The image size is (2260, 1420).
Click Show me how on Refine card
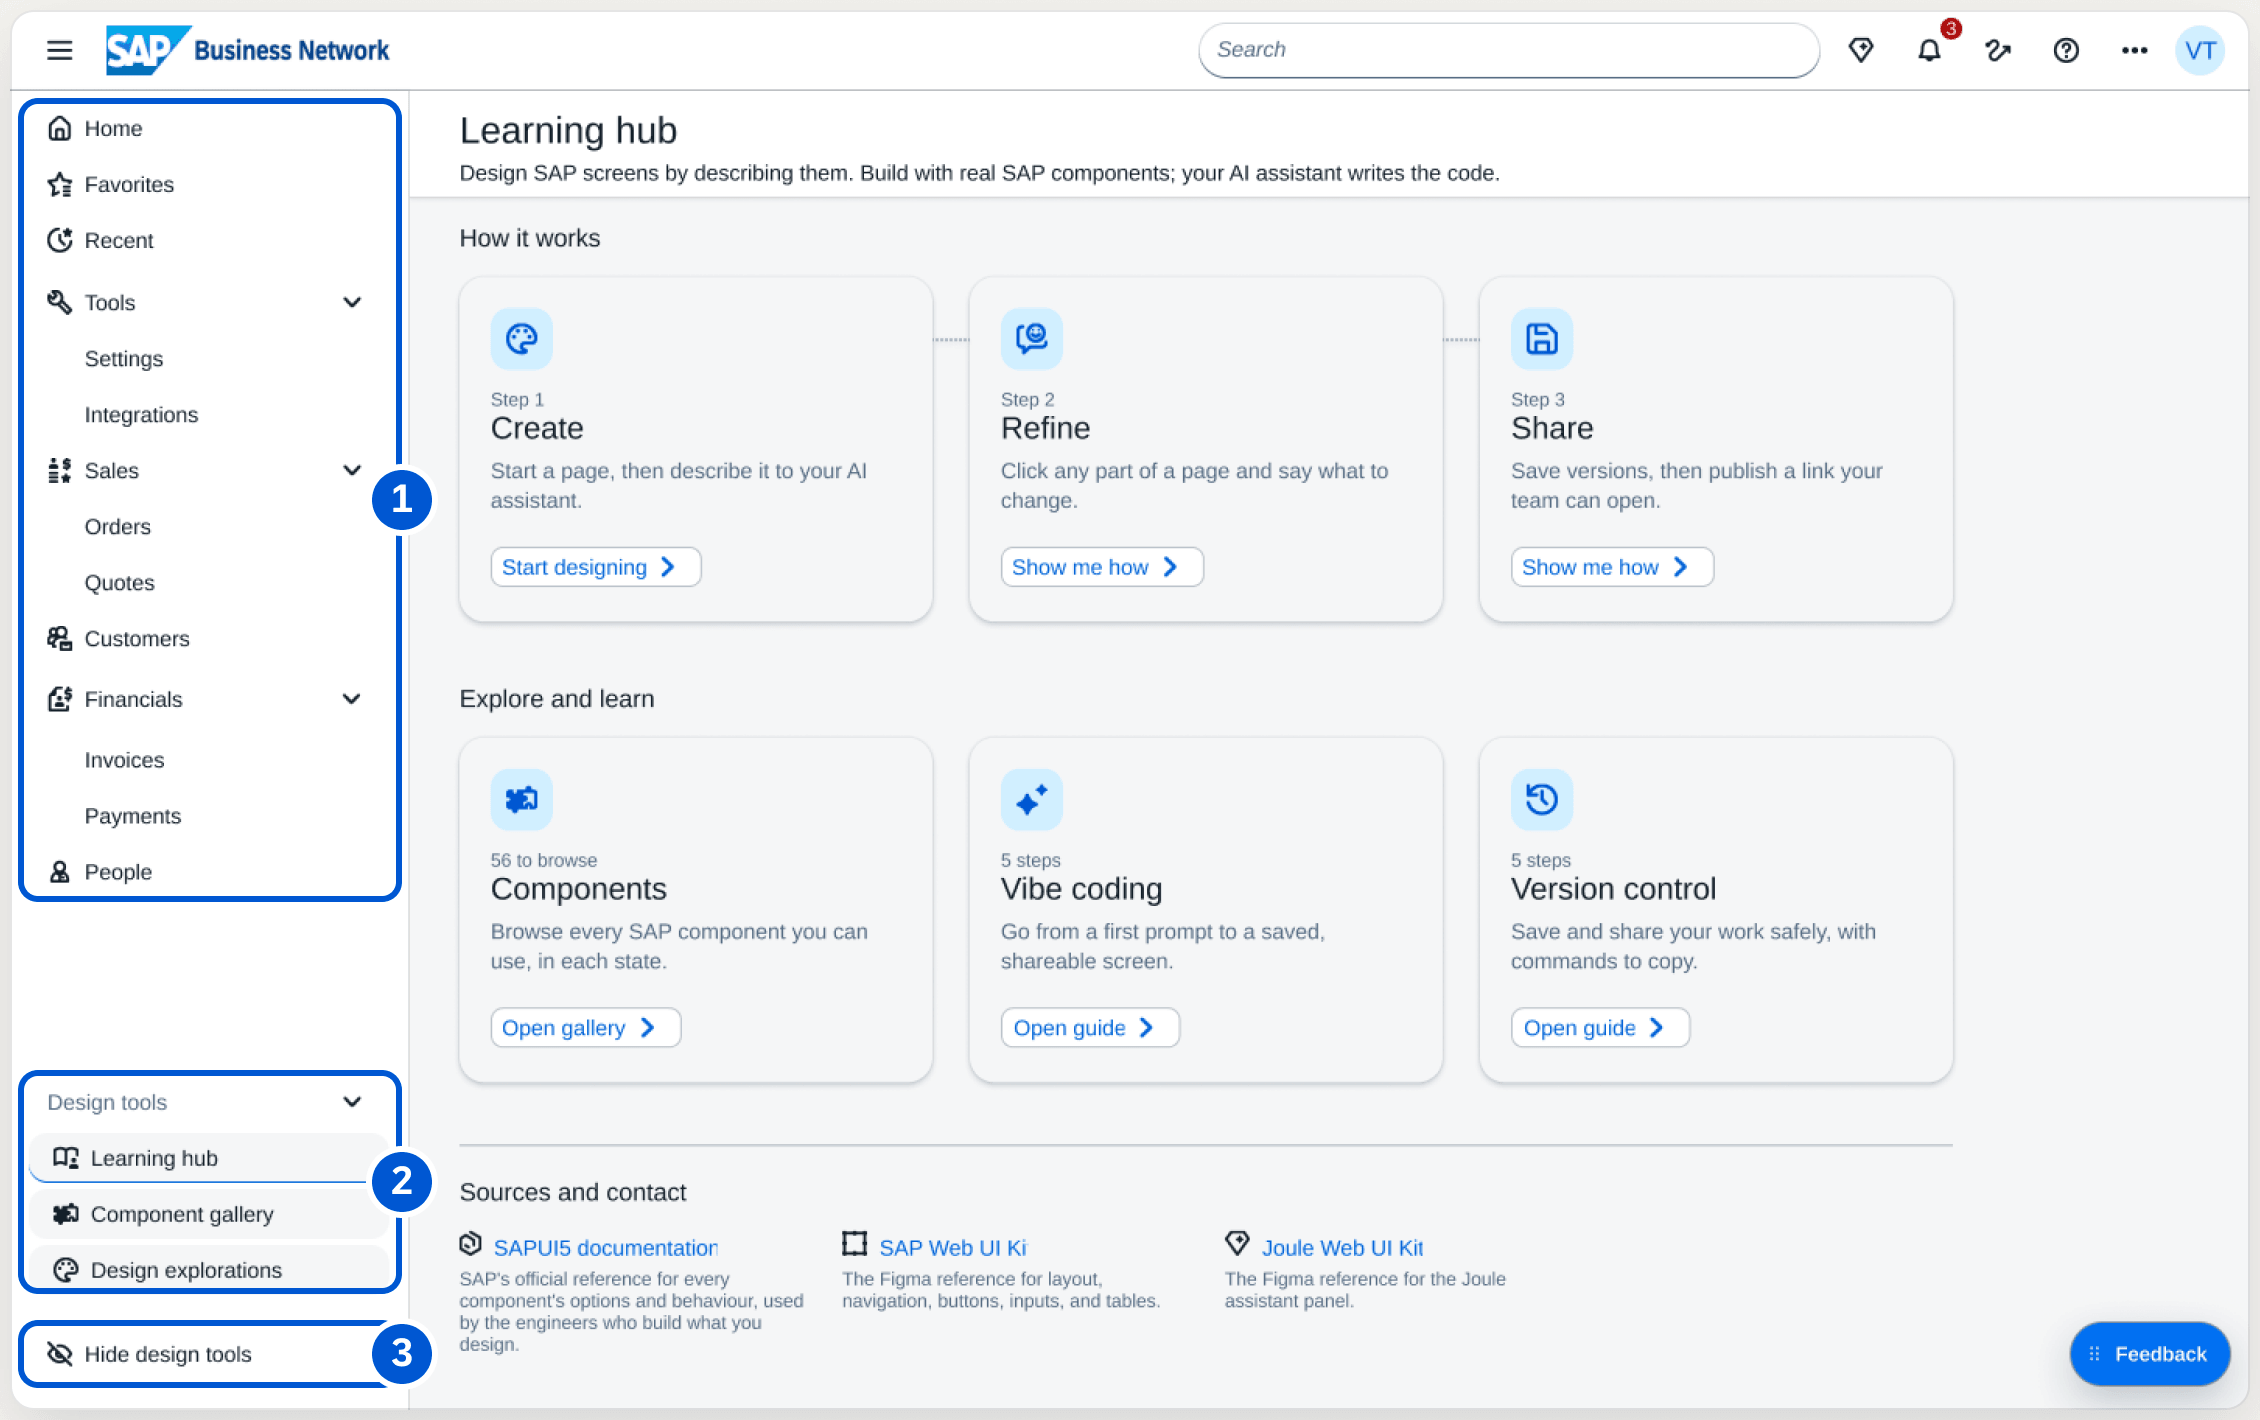point(1102,567)
